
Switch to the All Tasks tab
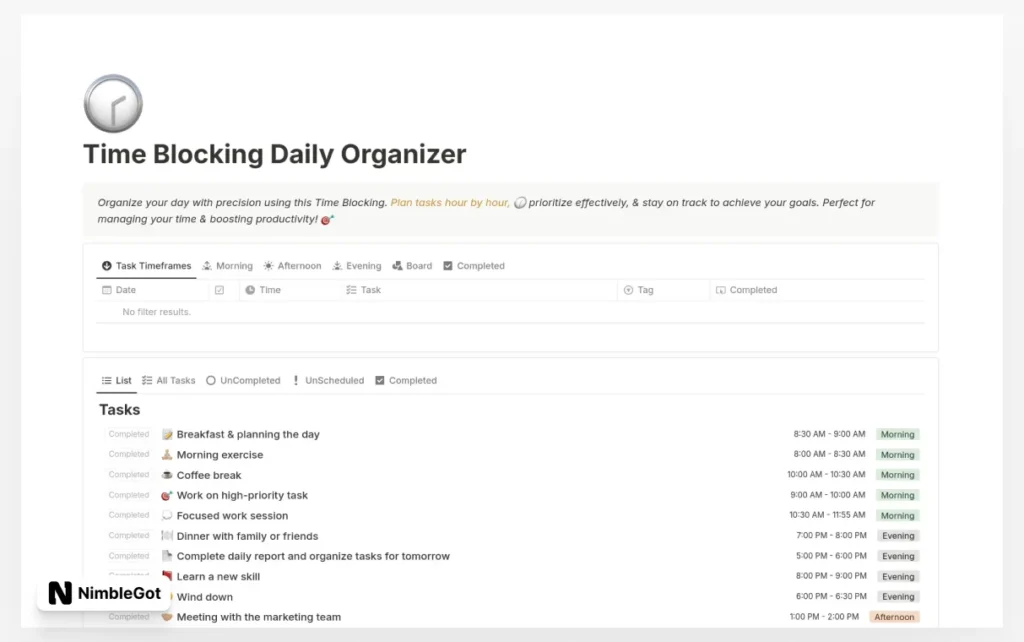168,380
